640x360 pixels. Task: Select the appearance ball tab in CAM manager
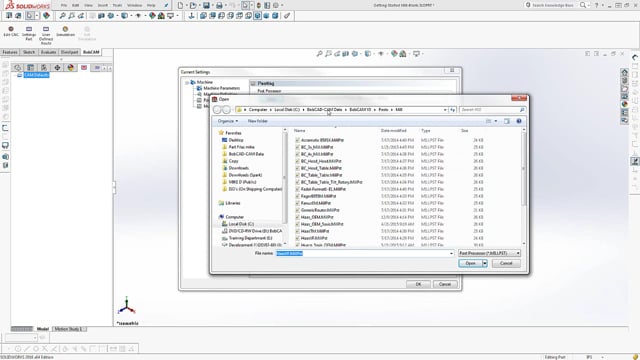(x=71, y=67)
